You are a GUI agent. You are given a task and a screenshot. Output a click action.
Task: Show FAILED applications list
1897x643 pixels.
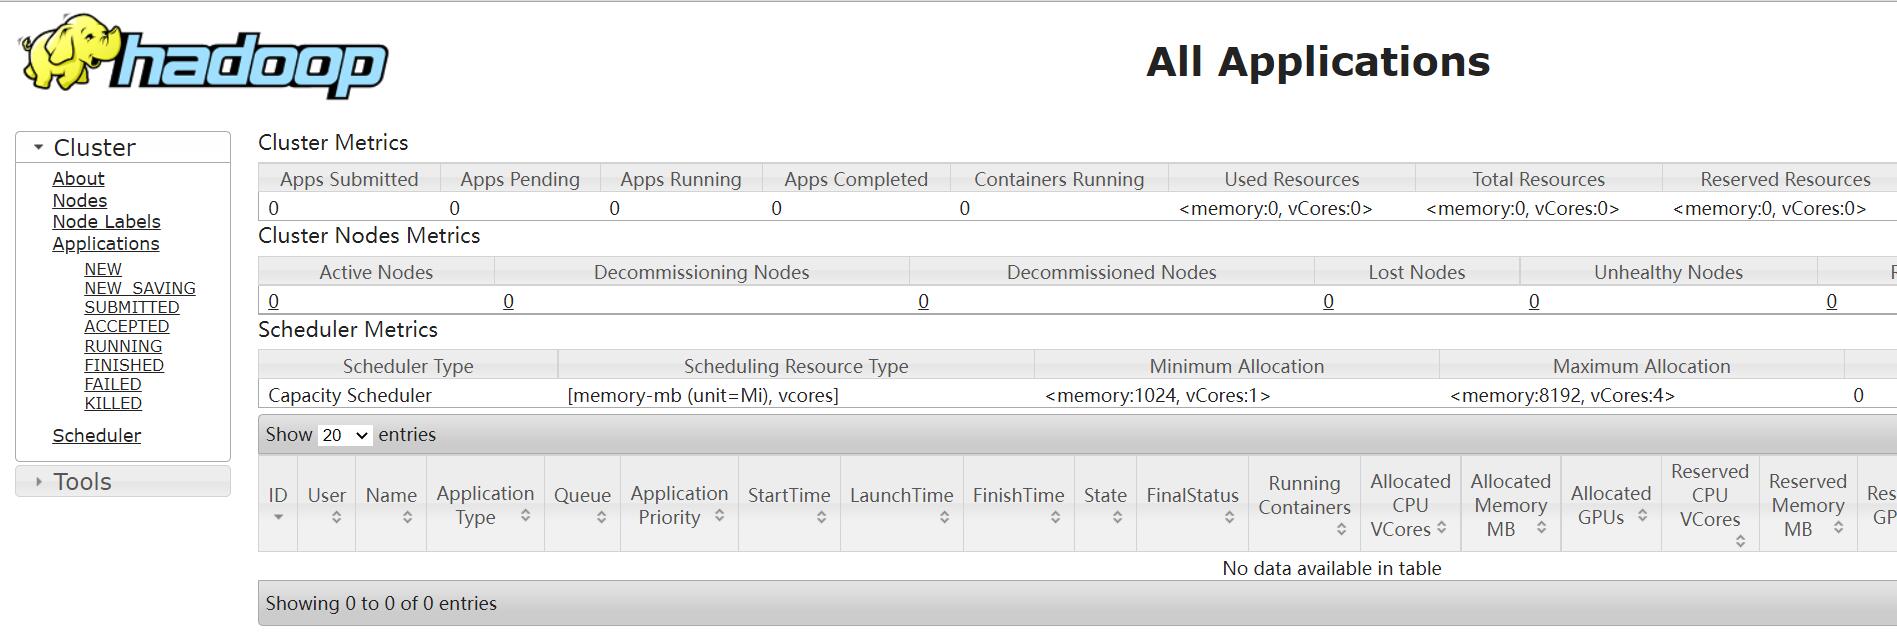point(113,384)
